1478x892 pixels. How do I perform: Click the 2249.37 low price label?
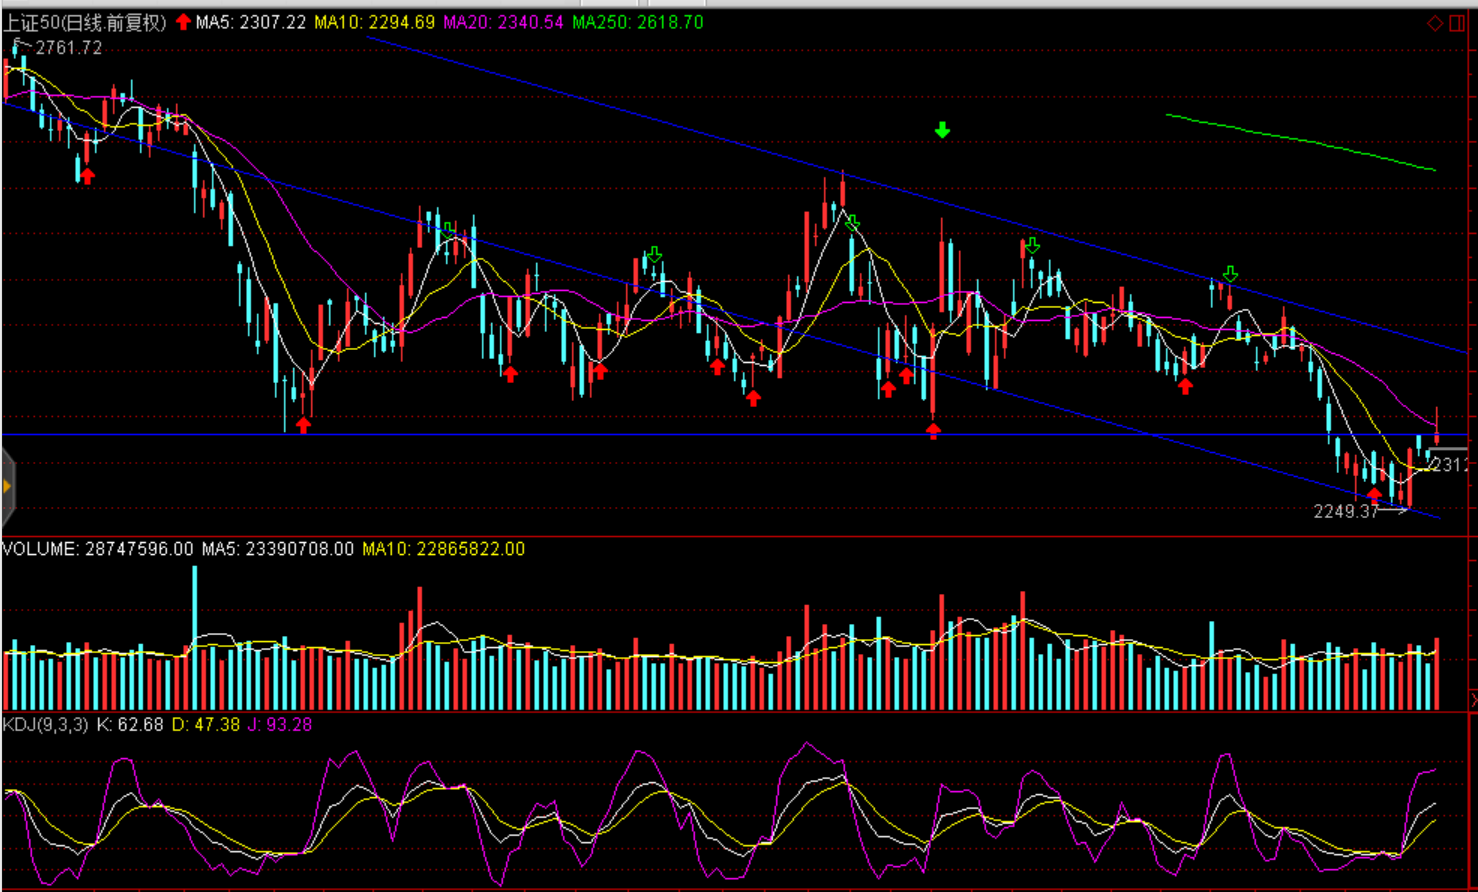click(1345, 512)
